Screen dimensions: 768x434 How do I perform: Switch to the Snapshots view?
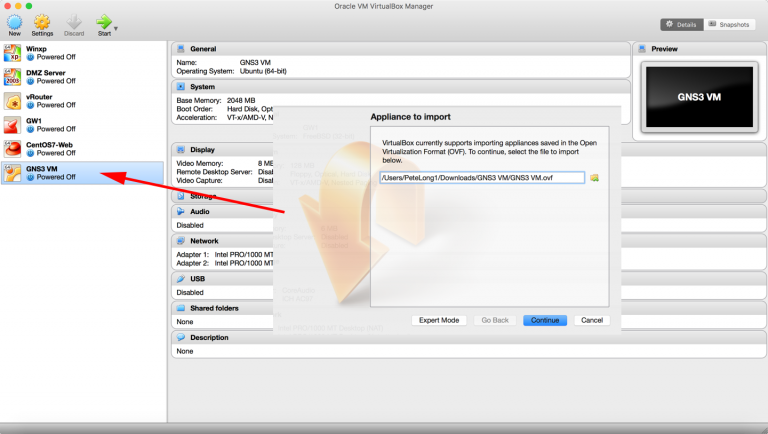[x=729, y=24]
